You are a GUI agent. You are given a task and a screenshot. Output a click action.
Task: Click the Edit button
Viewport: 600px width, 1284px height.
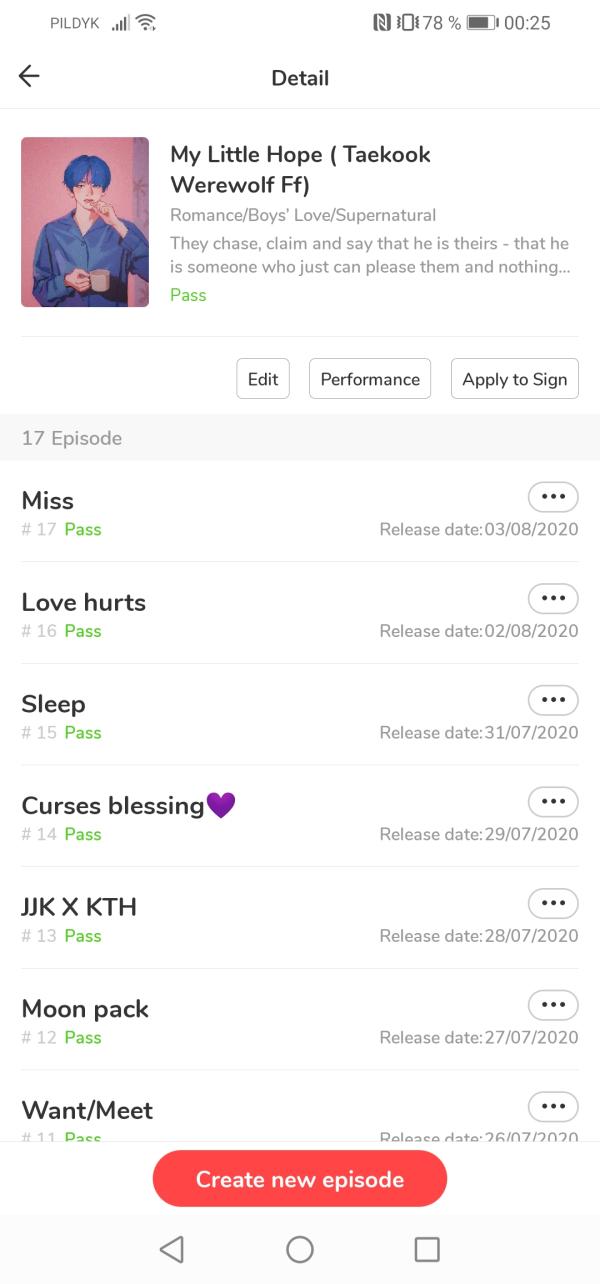click(x=263, y=379)
